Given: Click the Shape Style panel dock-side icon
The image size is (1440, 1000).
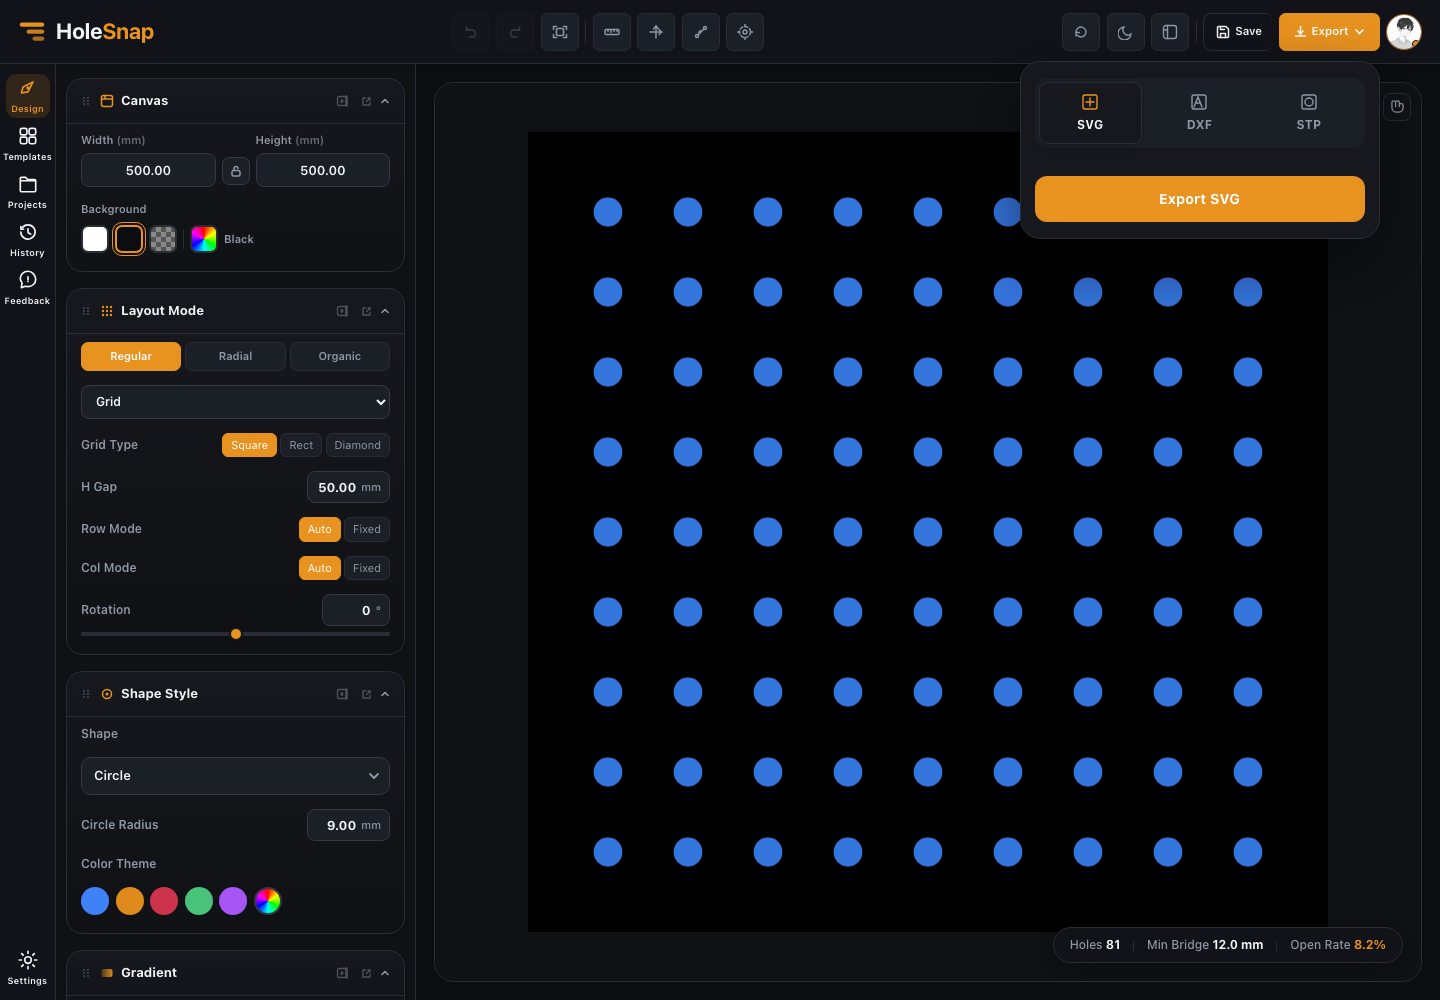Looking at the screenshot, I should [342, 694].
